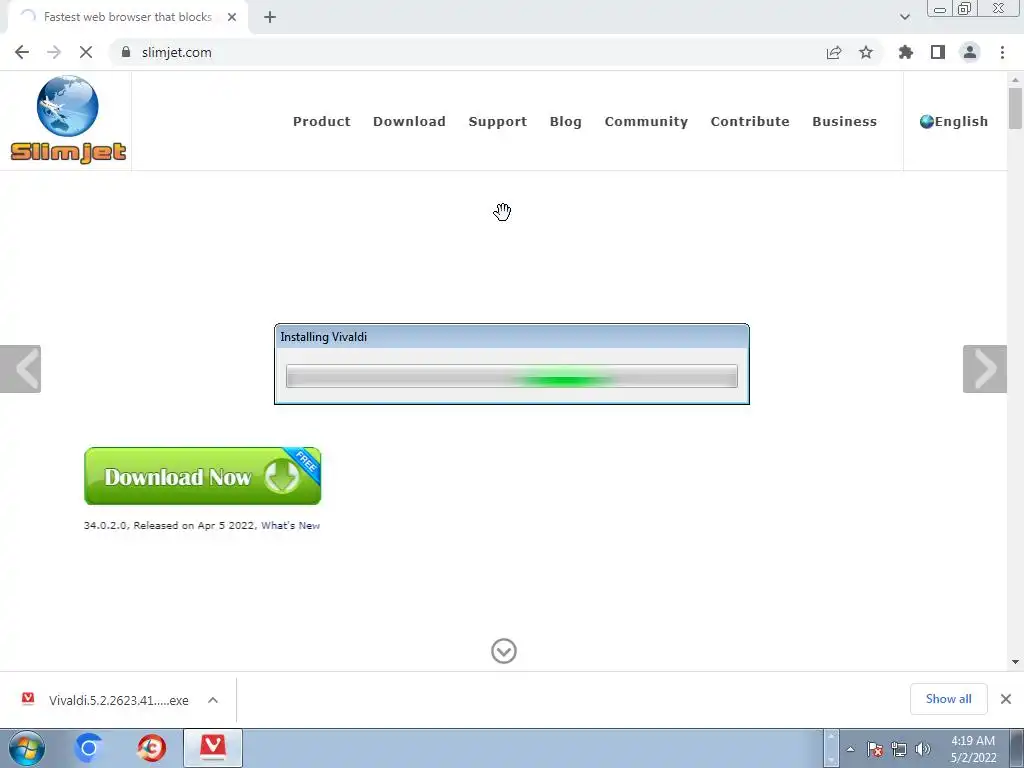Viewport: 1024px width, 768px height.
Task: Open the English language selector
Action: 953,121
